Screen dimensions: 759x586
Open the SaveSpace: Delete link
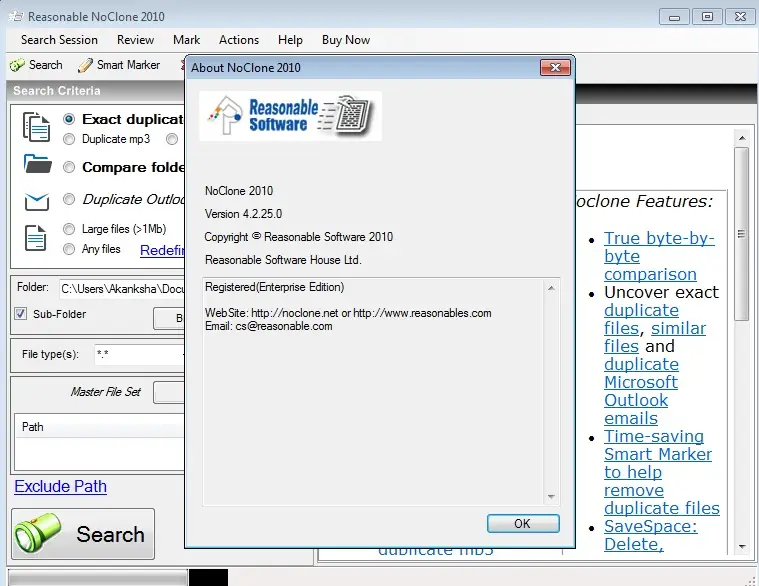coord(651,535)
